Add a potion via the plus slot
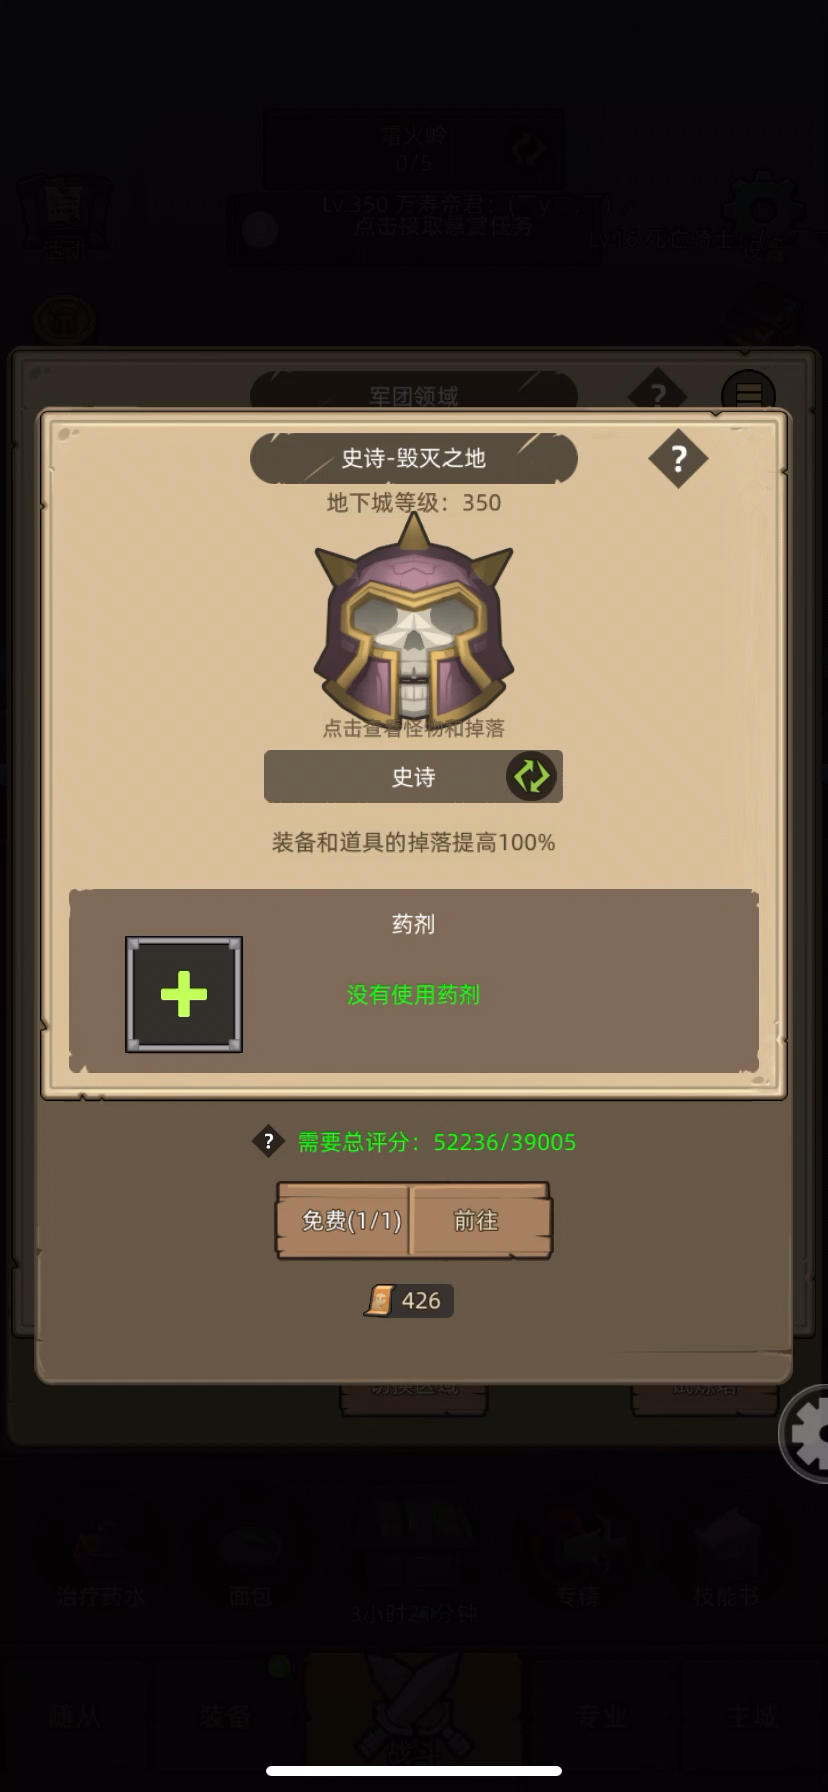Image resolution: width=828 pixels, height=1792 pixels. pos(184,994)
